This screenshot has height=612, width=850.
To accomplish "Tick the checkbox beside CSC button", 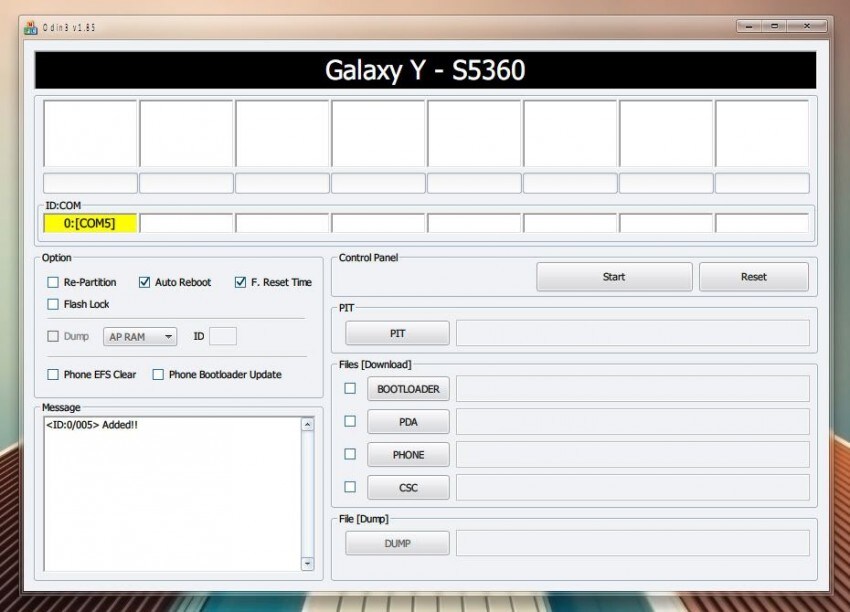I will 350,487.
